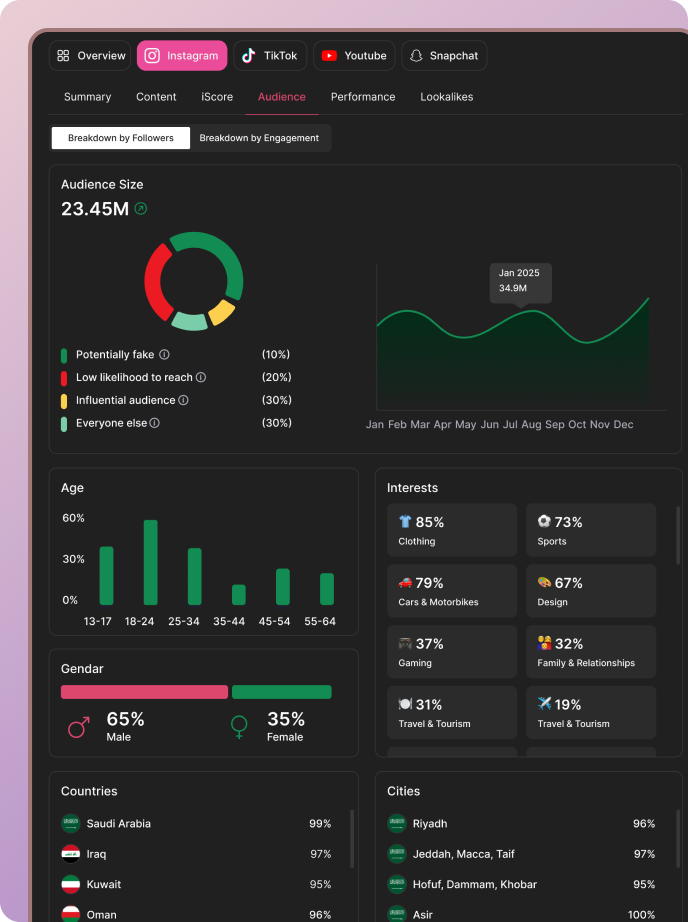Open the Content sub-tab

(156, 97)
